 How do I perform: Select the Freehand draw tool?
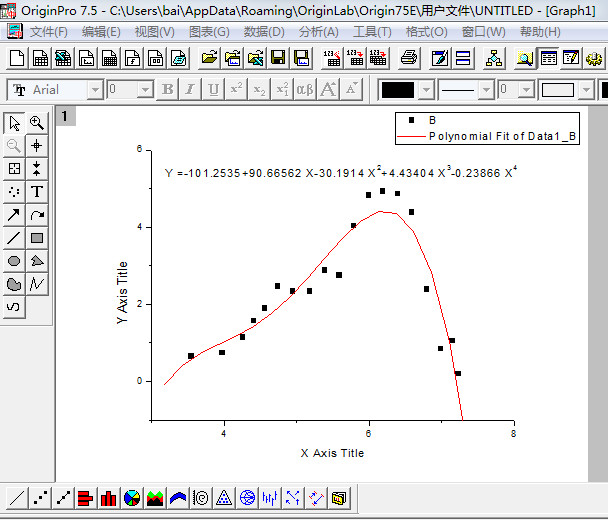[x=14, y=307]
